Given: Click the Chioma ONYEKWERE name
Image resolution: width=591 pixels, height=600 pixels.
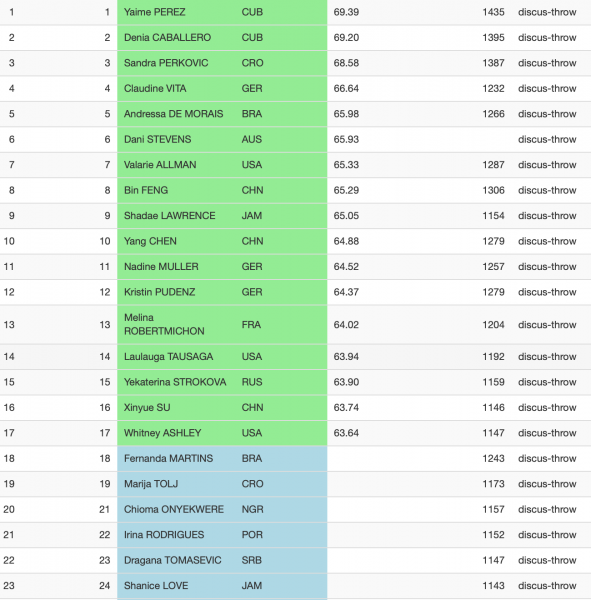Looking at the screenshot, I should [x=174, y=509].
